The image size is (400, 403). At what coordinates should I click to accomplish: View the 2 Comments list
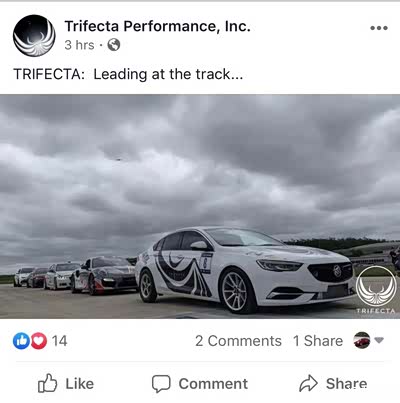click(238, 341)
